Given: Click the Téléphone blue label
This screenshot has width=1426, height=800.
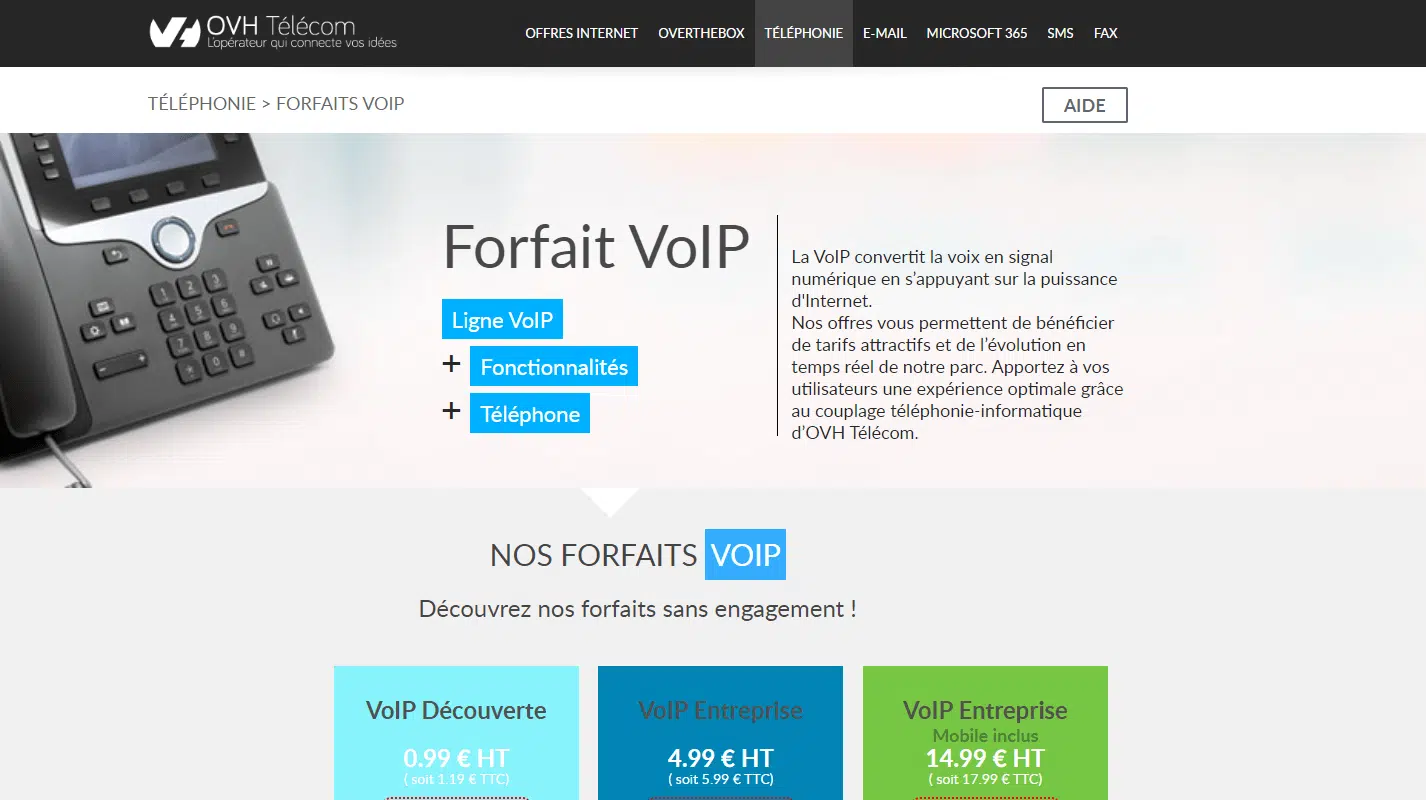Looking at the screenshot, I should click(x=530, y=413).
